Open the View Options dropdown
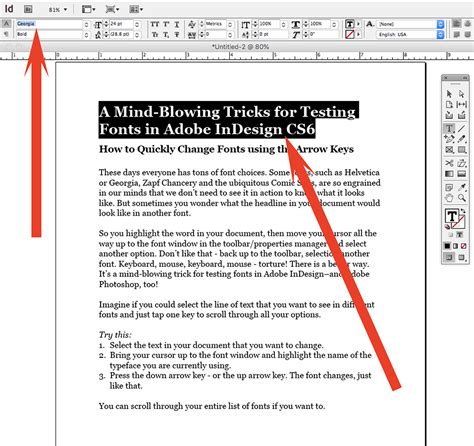 pyautogui.click(x=89, y=9)
